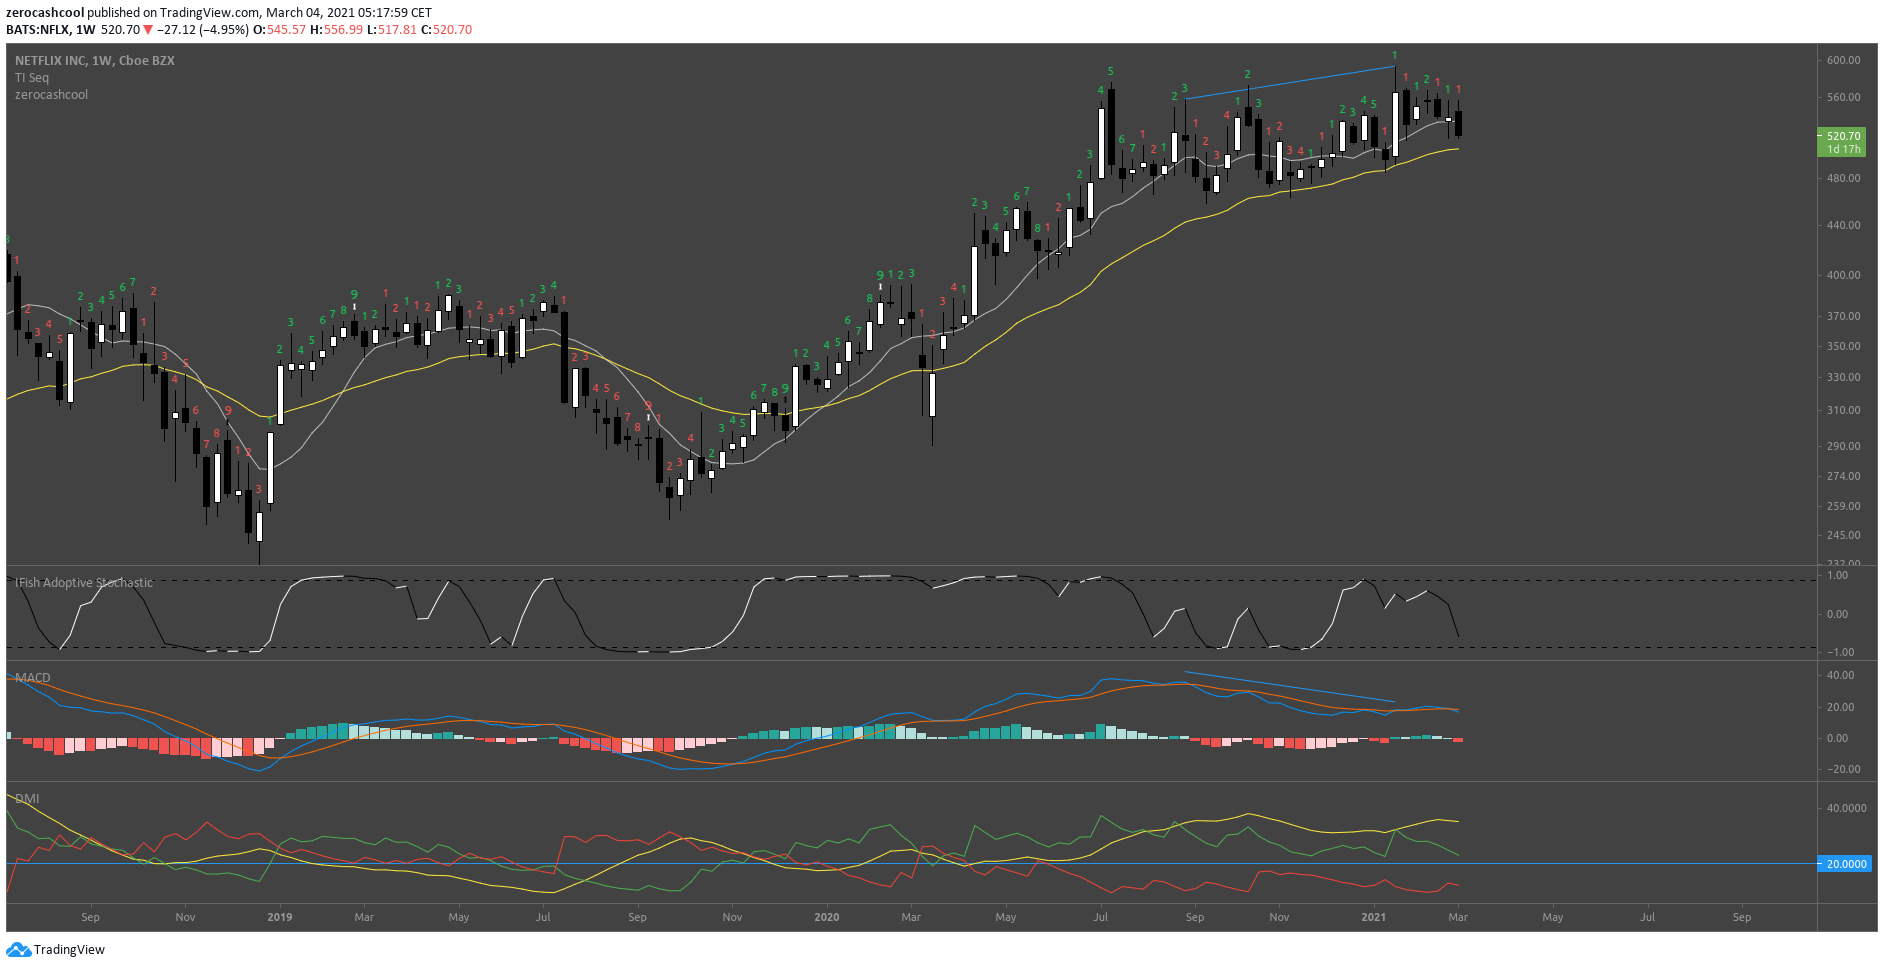Image resolution: width=1884 pixels, height=968 pixels.
Task: Click the 560.00 price axis label
Action: point(1843,98)
